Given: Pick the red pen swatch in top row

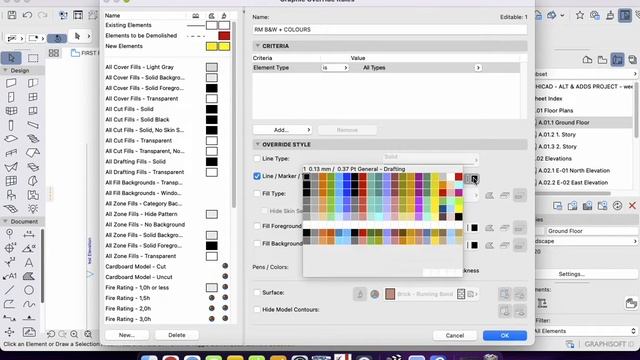Looking at the screenshot, I should [x=458, y=177].
